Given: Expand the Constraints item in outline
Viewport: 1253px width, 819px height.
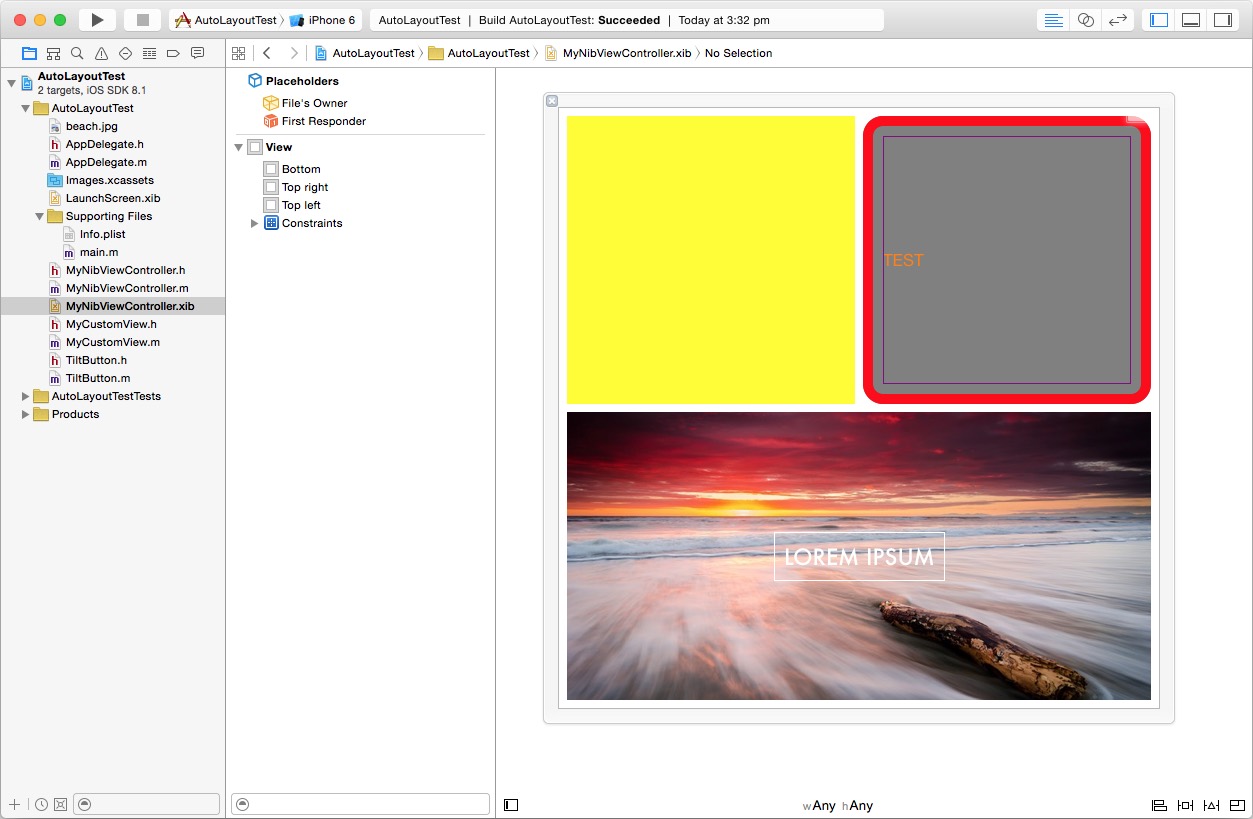Looking at the screenshot, I should click(x=254, y=223).
